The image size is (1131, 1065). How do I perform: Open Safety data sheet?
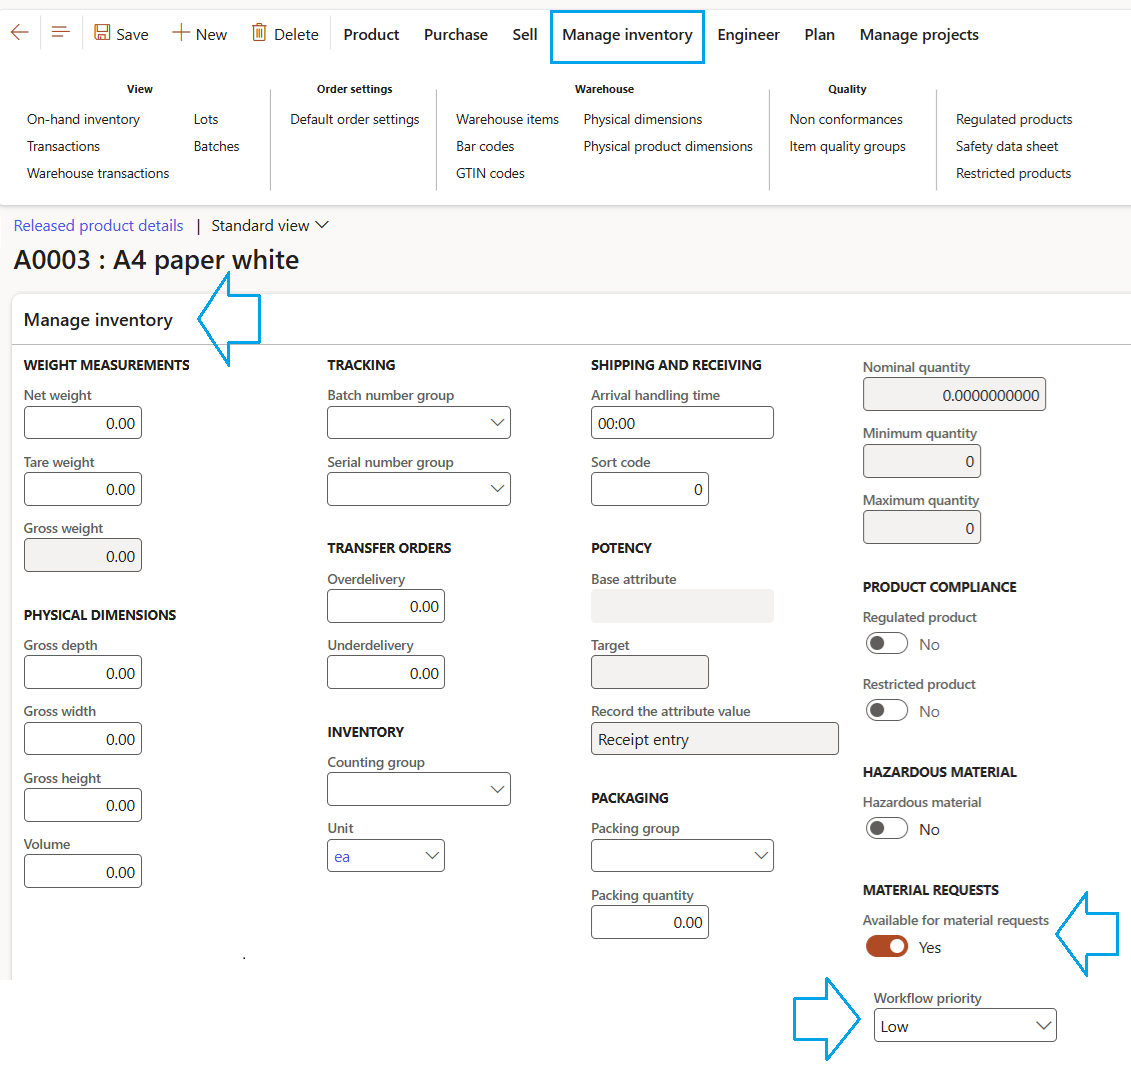[x=1006, y=146]
